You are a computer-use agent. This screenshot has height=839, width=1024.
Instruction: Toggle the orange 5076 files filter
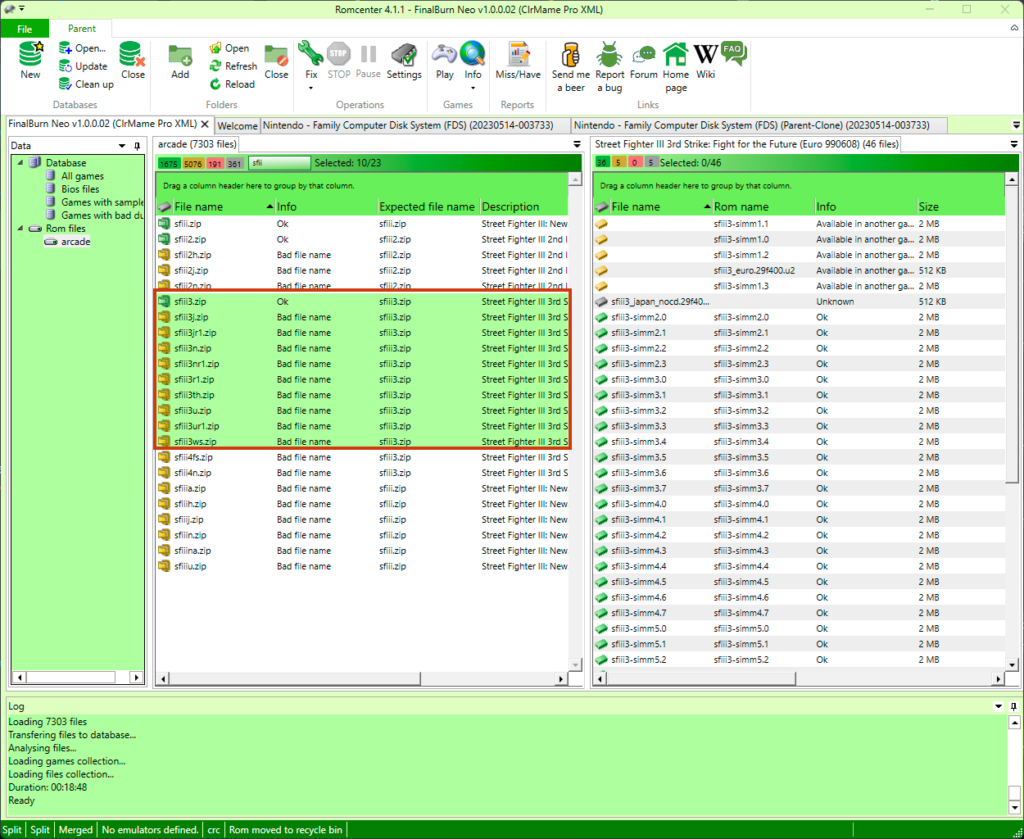193,163
